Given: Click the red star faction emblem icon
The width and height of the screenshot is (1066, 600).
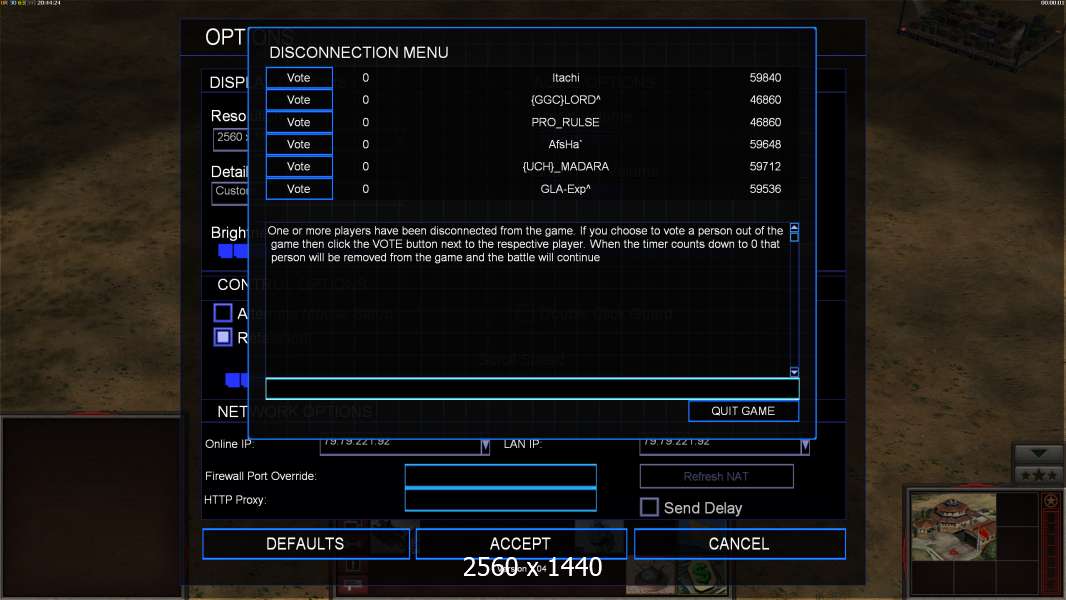Looking at the screenshot, I should [1050, 501].
